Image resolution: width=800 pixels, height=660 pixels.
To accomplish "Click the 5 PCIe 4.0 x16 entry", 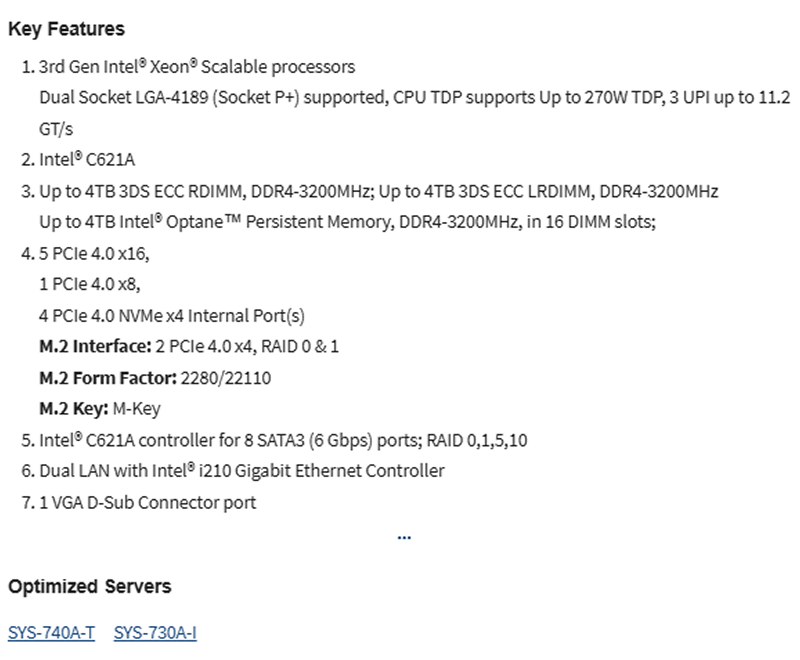I will (94, 253).
